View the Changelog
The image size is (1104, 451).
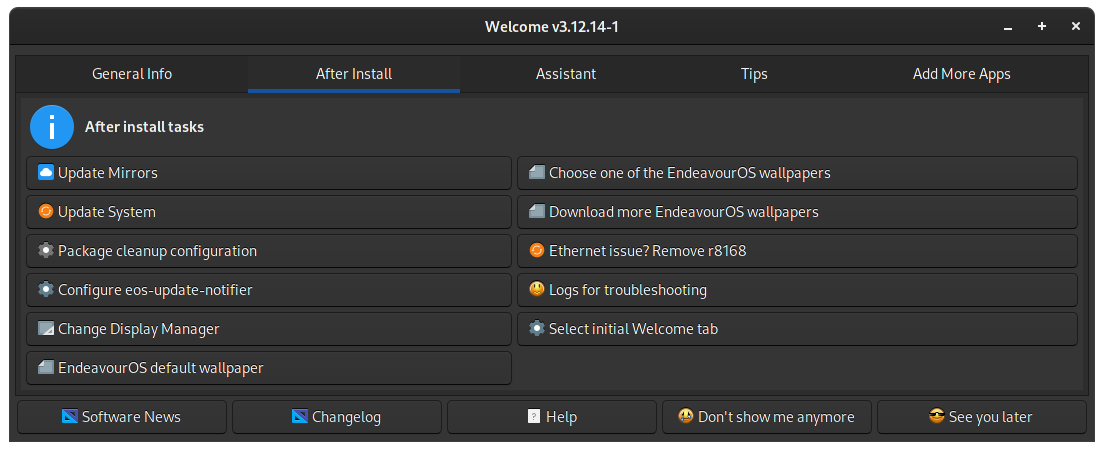click(337, 417)
